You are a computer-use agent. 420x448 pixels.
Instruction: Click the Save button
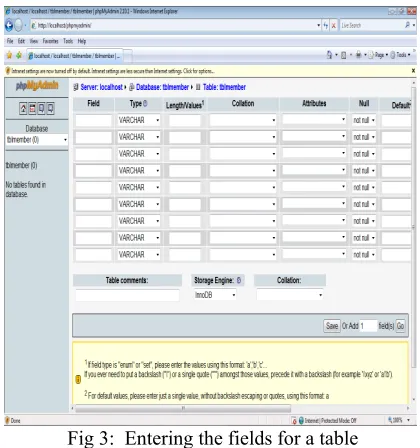pyautogui.click(x=332, y=326)
